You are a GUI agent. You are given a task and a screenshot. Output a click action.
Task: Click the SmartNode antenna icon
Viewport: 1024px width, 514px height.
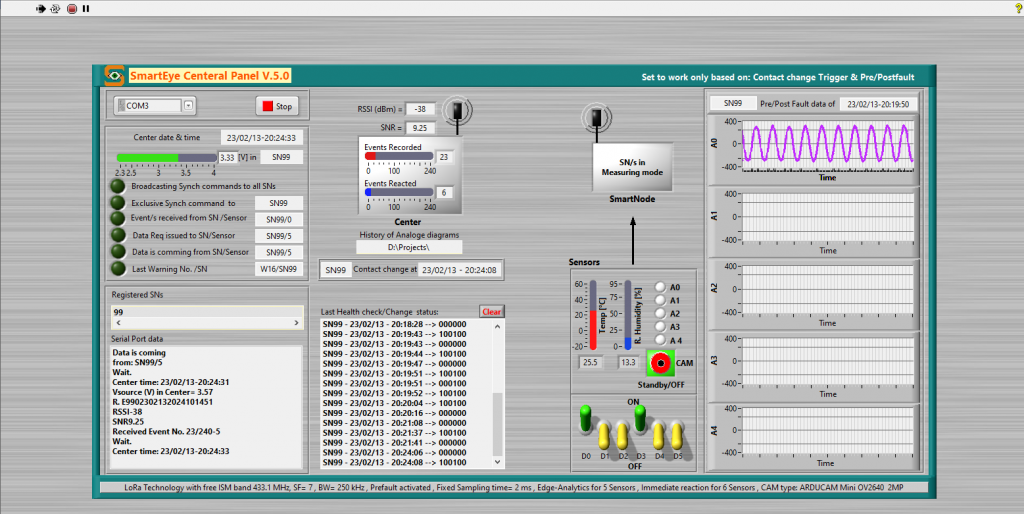598,118
